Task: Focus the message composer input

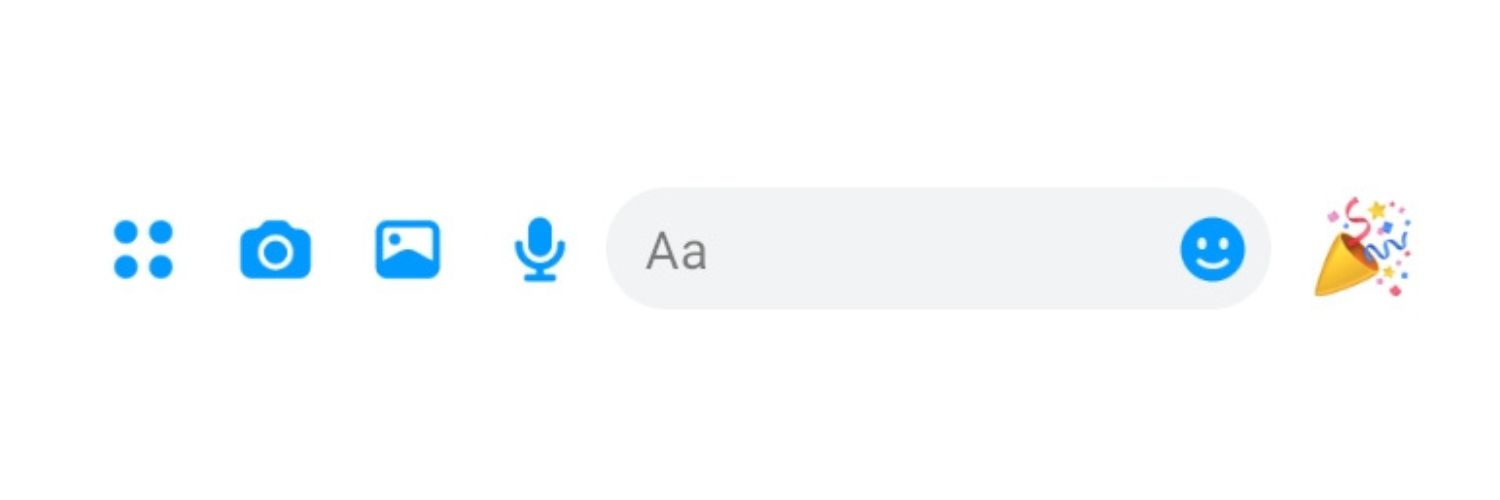Action: point(938,248)
